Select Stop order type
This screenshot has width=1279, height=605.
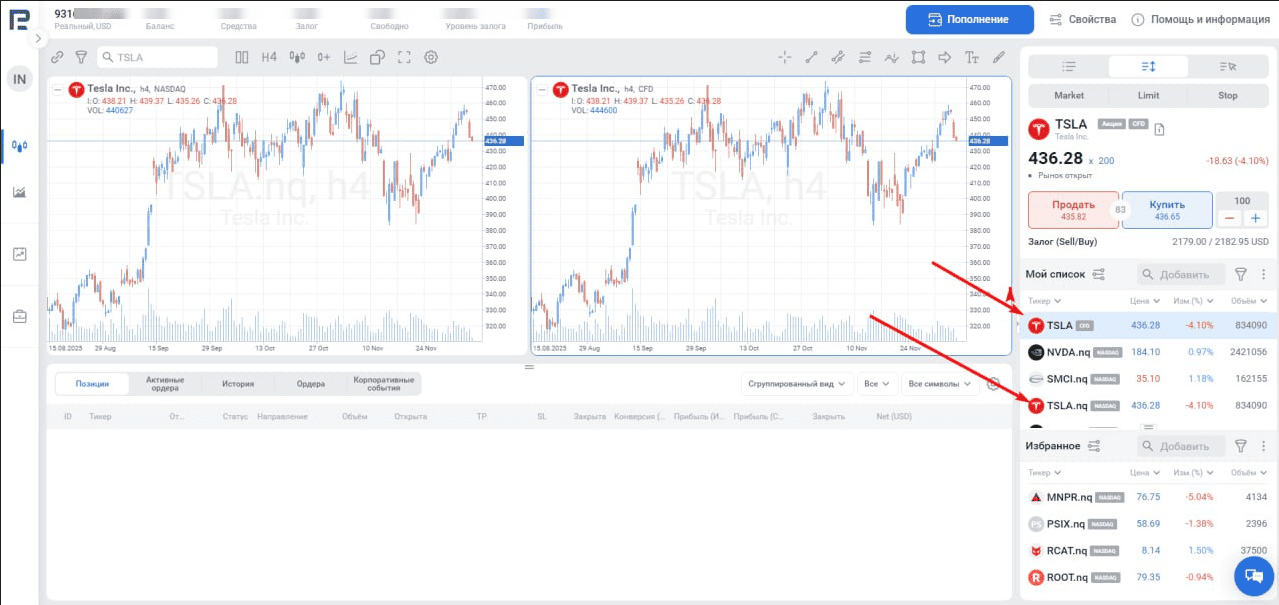click(1228, 96)
